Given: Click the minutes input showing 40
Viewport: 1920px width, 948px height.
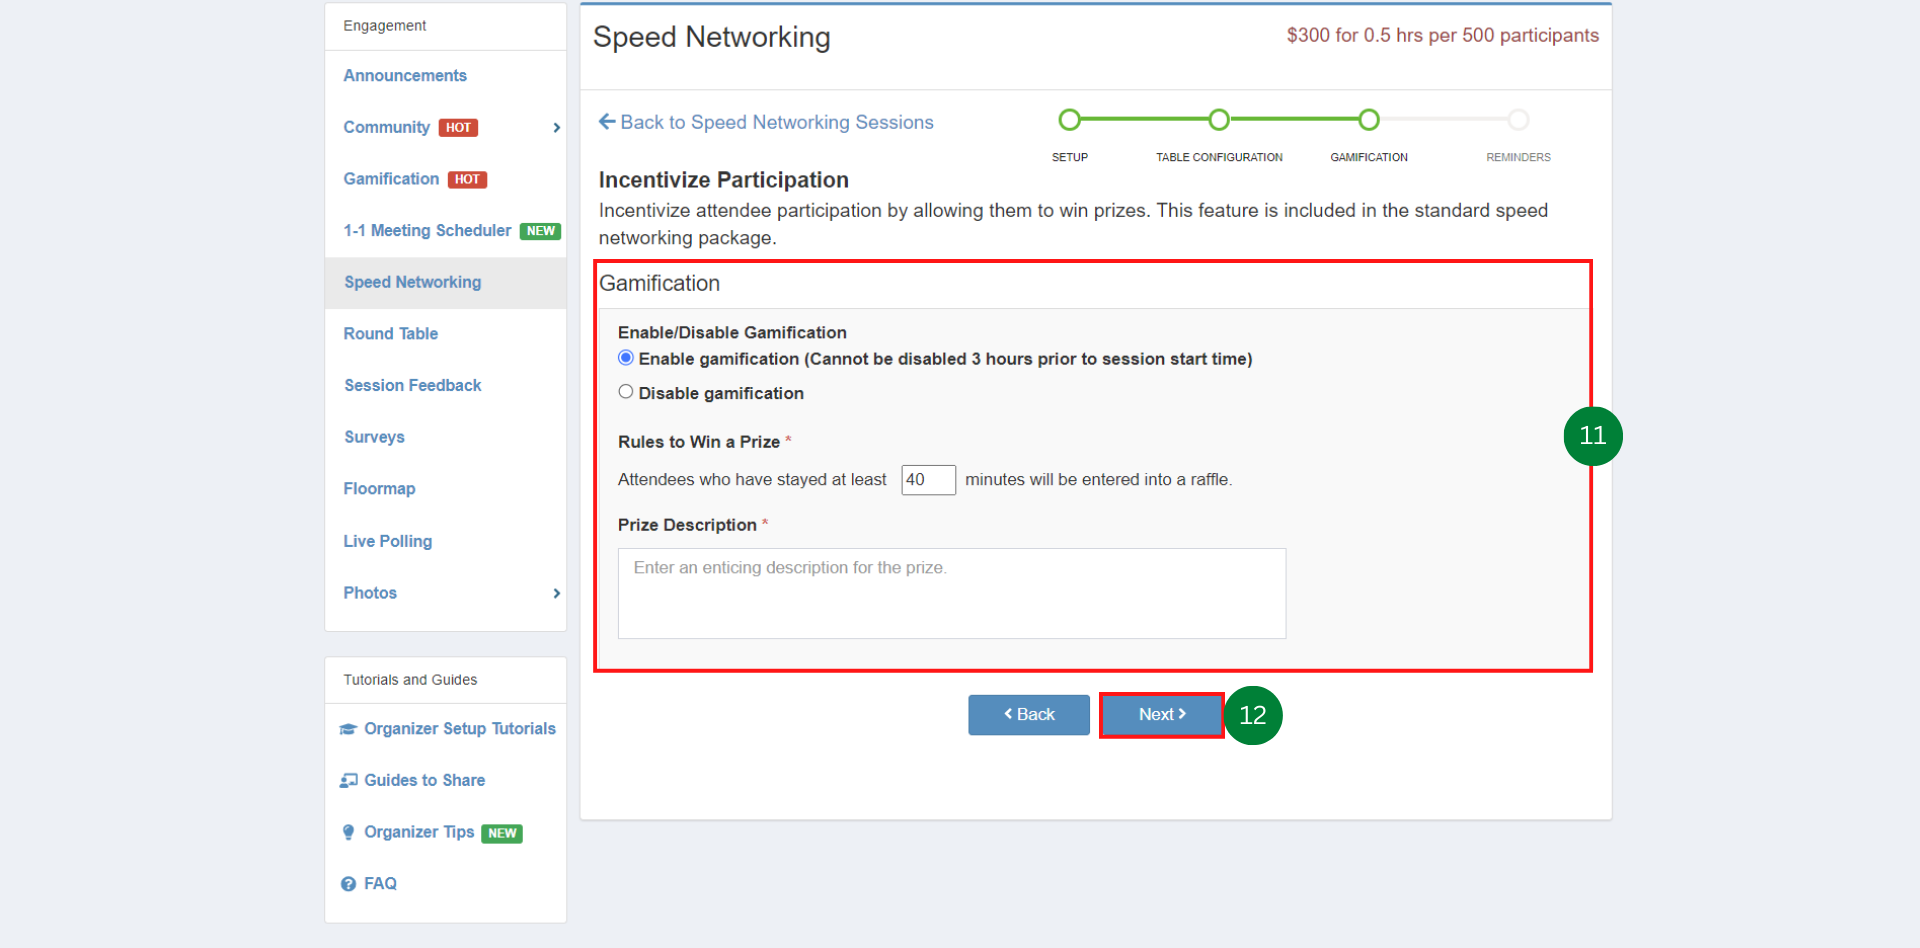Looking at the screenshot, I should tap(928, 480).
